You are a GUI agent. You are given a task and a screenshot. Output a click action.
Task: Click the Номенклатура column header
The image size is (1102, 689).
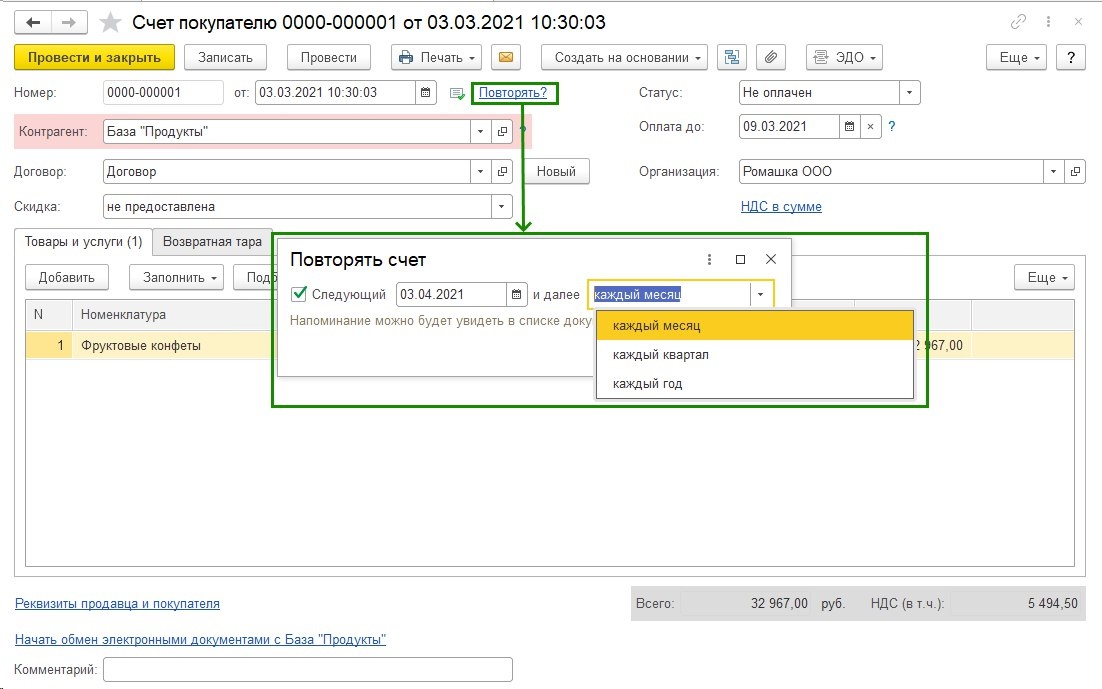(x=172, y=315)
